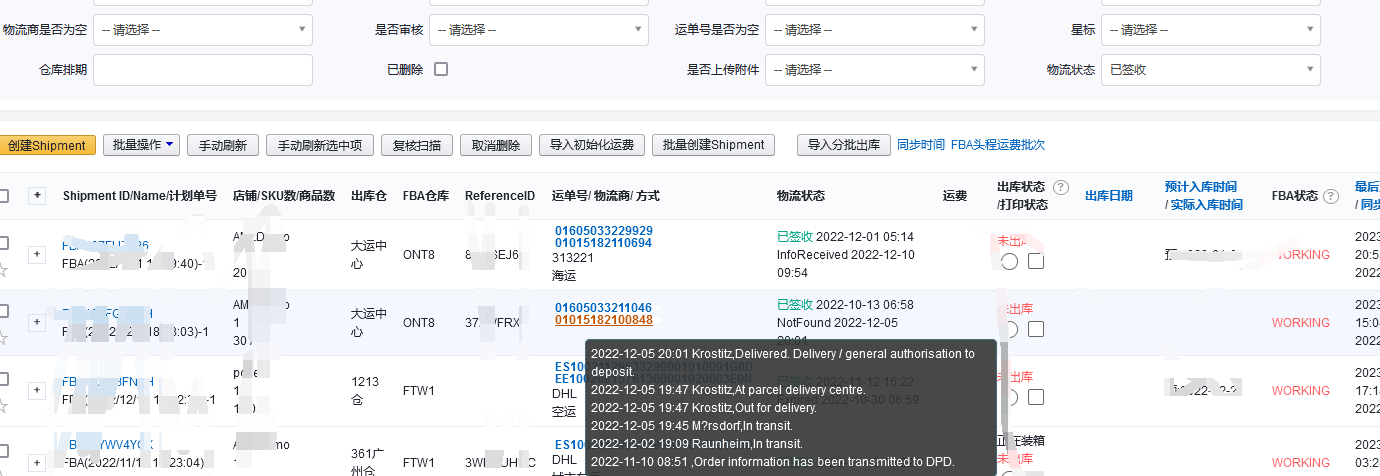Click the 313221 carrier text in first row

pyautogui.click(x=573, y=257)
